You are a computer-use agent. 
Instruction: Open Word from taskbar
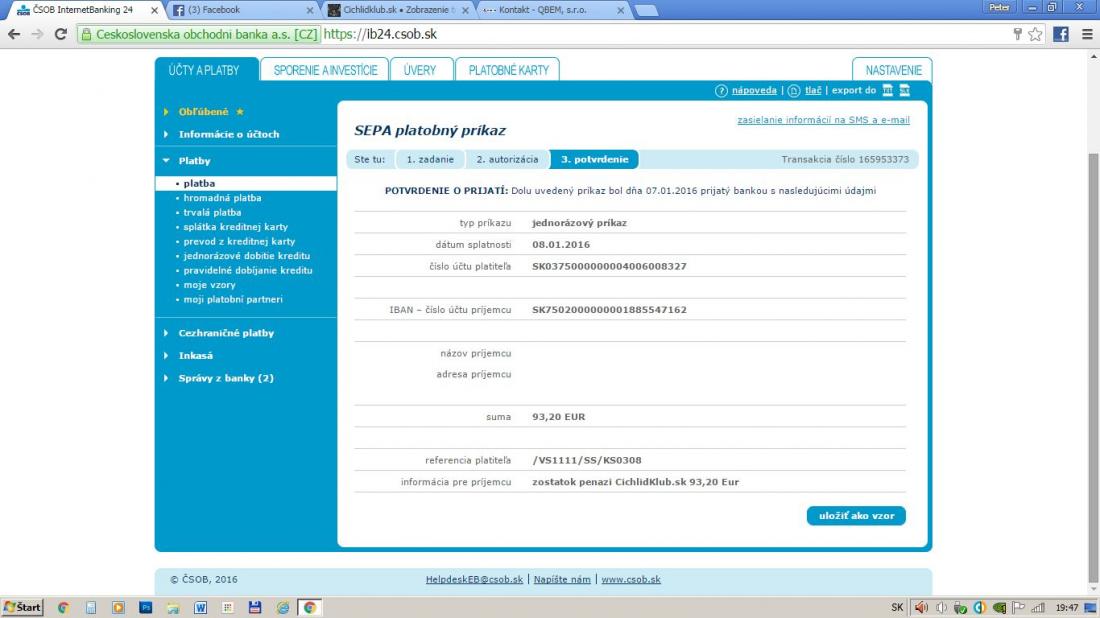tap(200, 607)
